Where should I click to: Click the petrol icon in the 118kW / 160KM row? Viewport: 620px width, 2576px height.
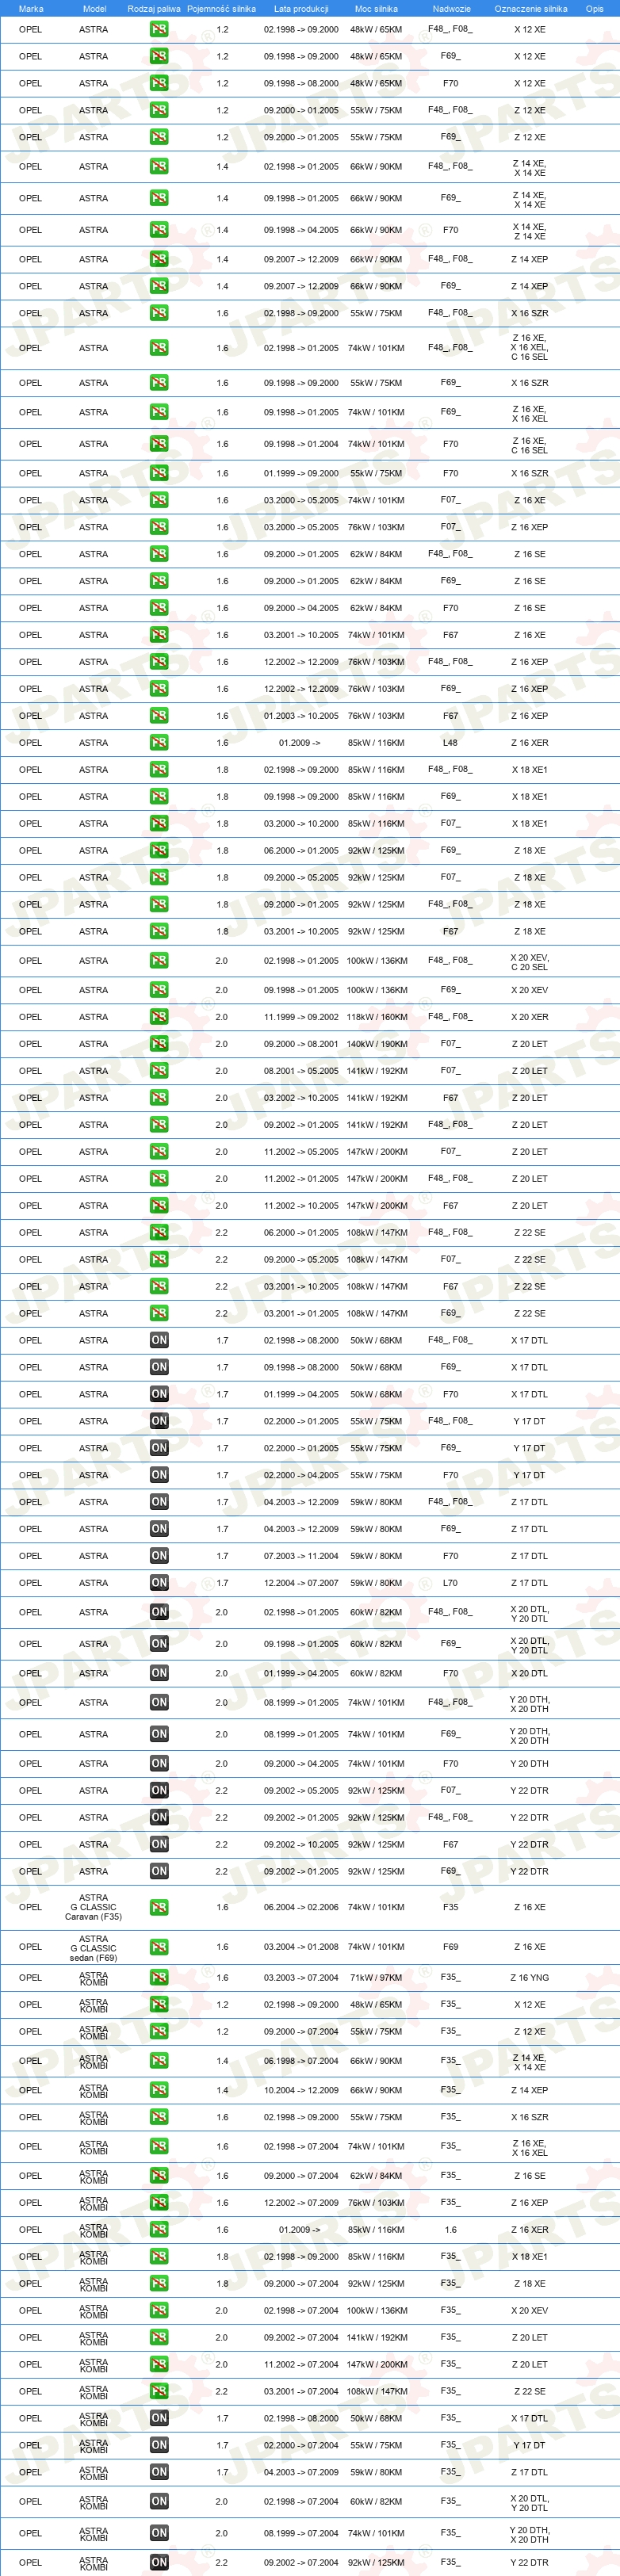click(x=159, y=1016)
